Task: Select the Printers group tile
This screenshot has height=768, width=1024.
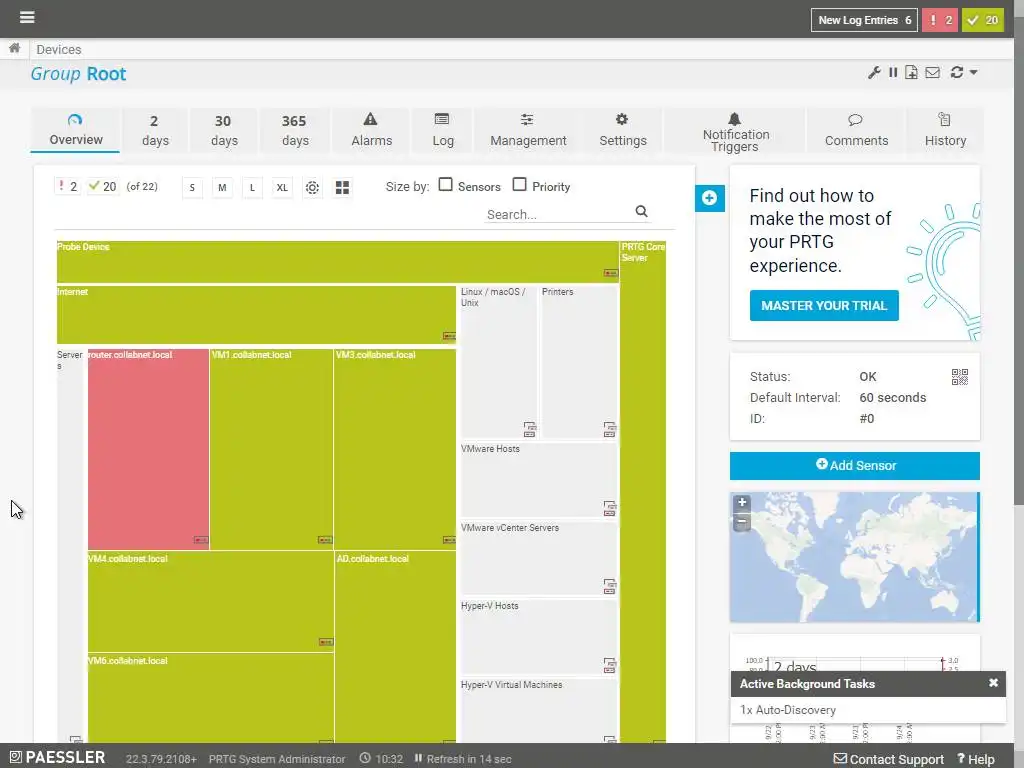Action: coord(579,362)
